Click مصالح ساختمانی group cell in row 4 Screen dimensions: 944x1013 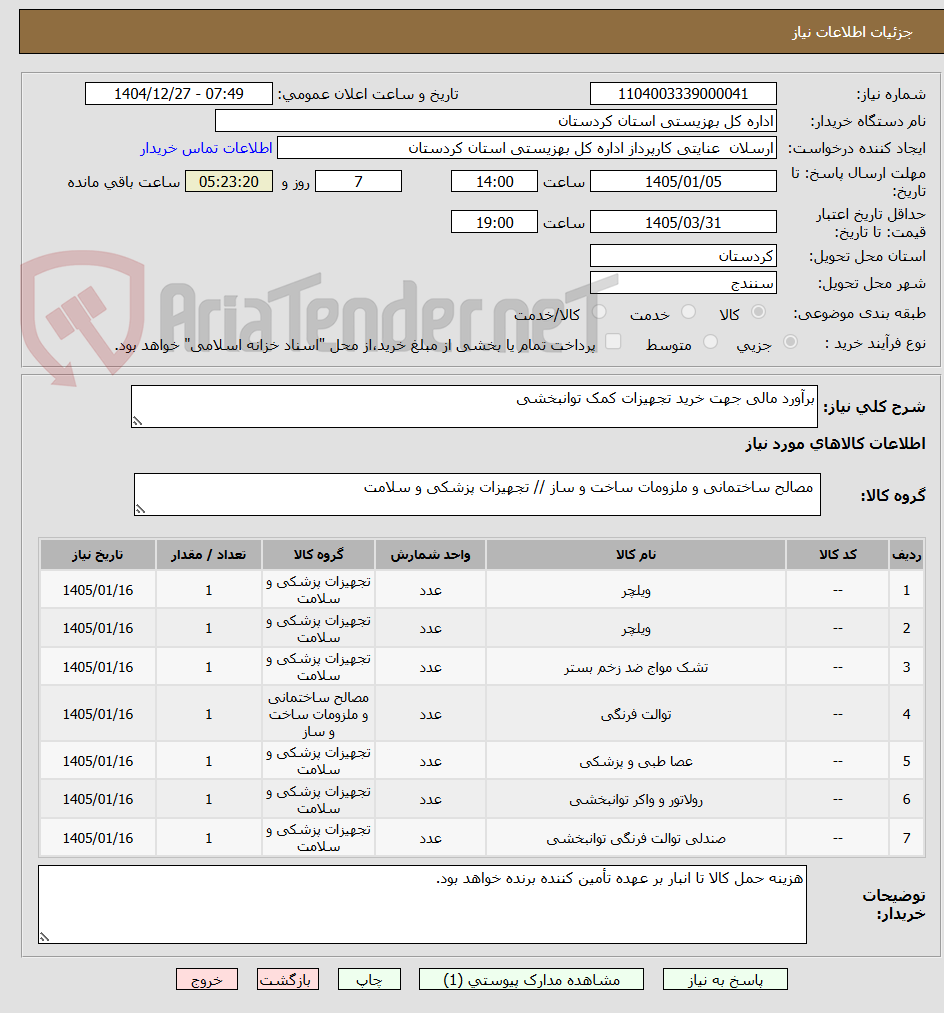pyautogui.click(x=319, y=715)
